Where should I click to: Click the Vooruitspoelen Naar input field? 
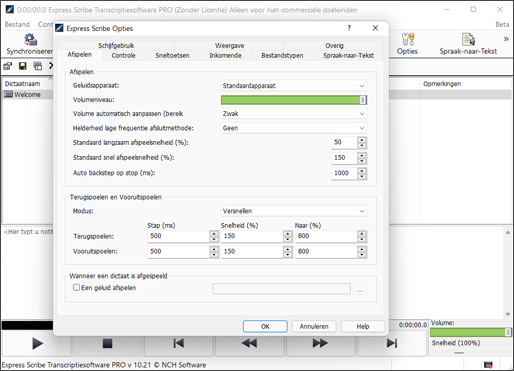point(326,251)
